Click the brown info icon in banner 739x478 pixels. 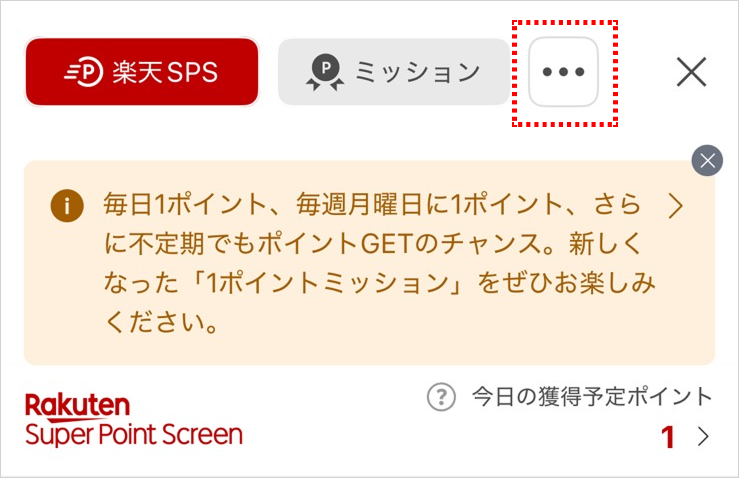tap(67, 206)
